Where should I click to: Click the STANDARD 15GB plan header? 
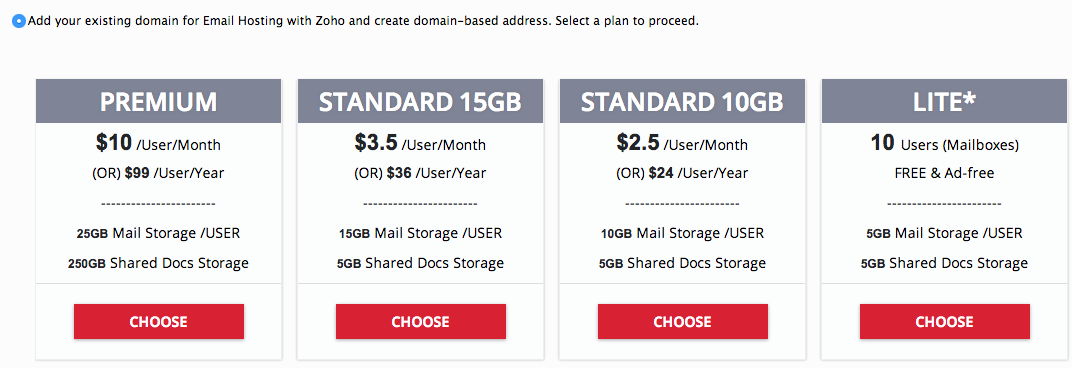point(420,101)
